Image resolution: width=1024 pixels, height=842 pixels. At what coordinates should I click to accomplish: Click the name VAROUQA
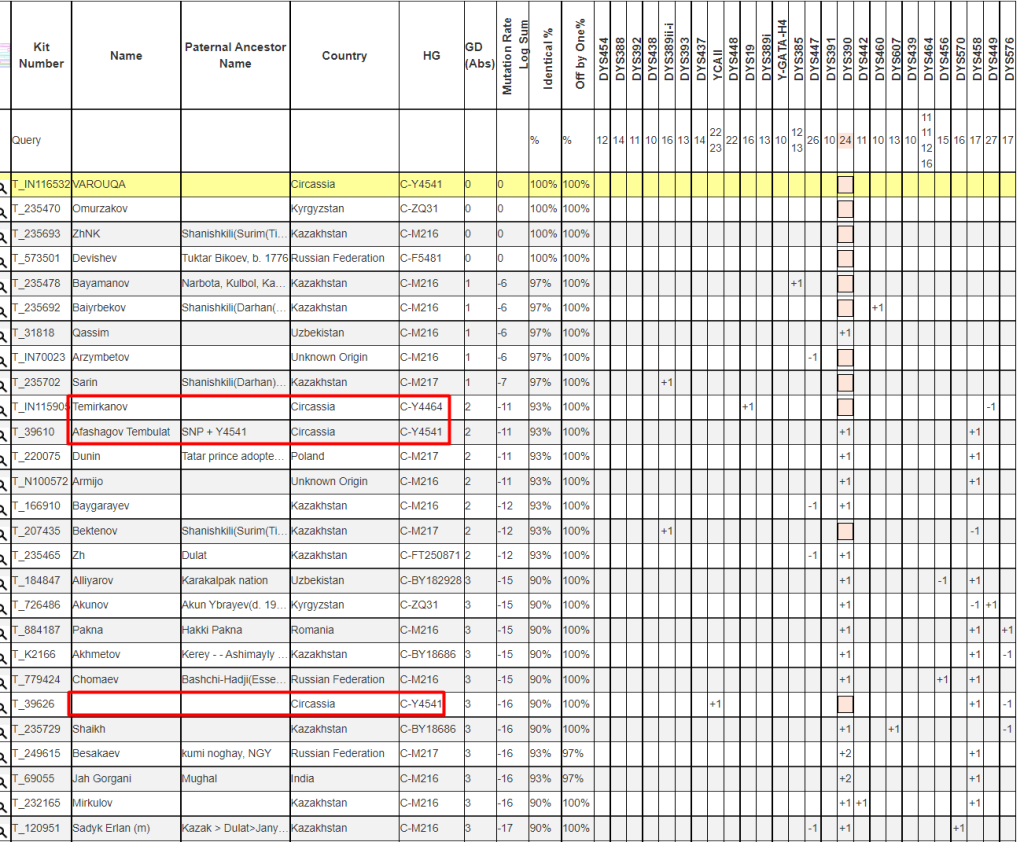99,184
